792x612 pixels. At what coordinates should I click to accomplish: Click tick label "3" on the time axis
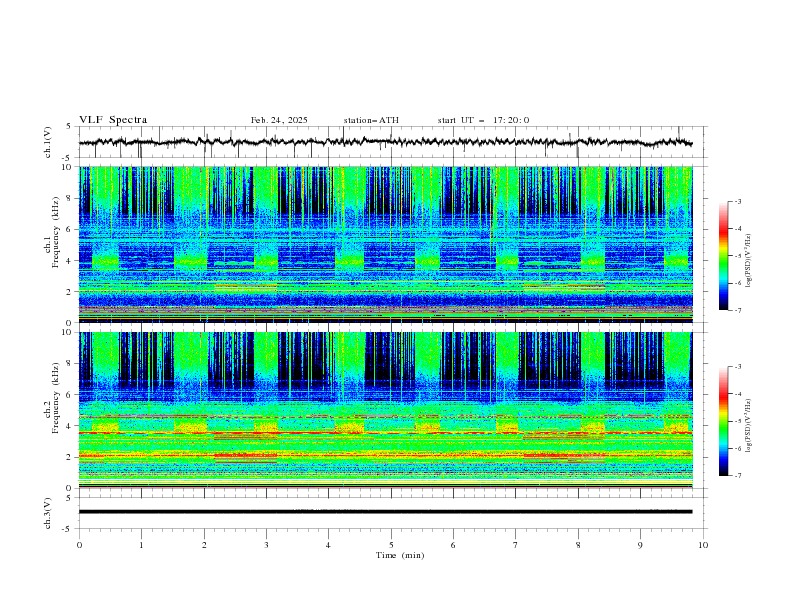tap(266, 545)
